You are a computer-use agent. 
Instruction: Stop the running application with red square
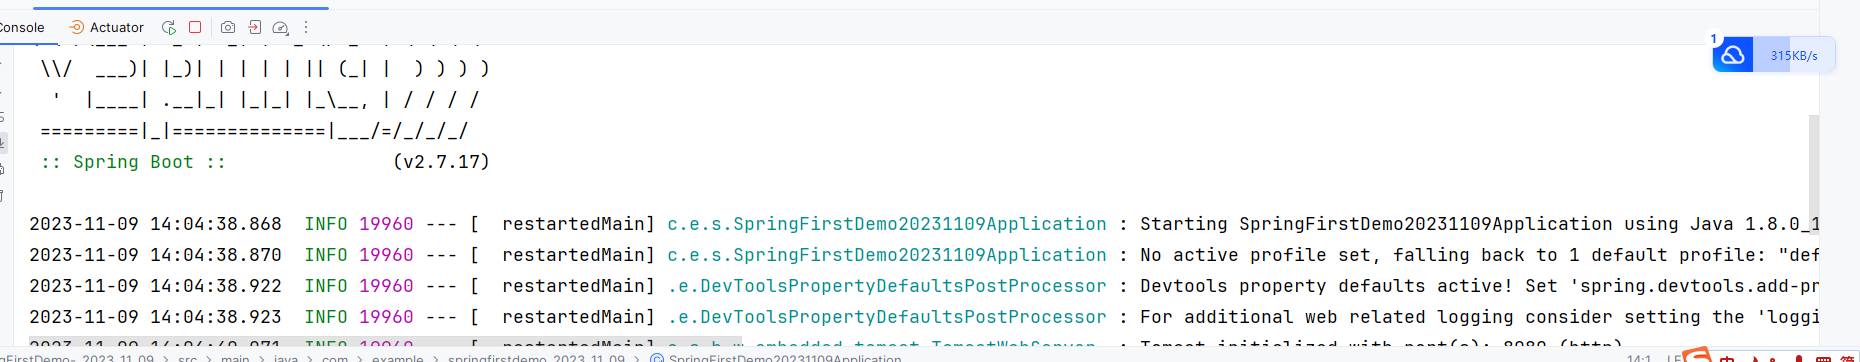coord(195,27)
